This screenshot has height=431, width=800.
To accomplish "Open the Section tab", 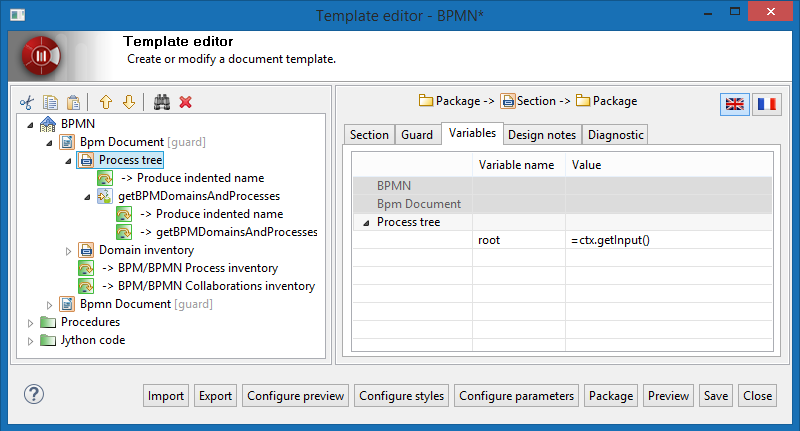I will (369, 135).
